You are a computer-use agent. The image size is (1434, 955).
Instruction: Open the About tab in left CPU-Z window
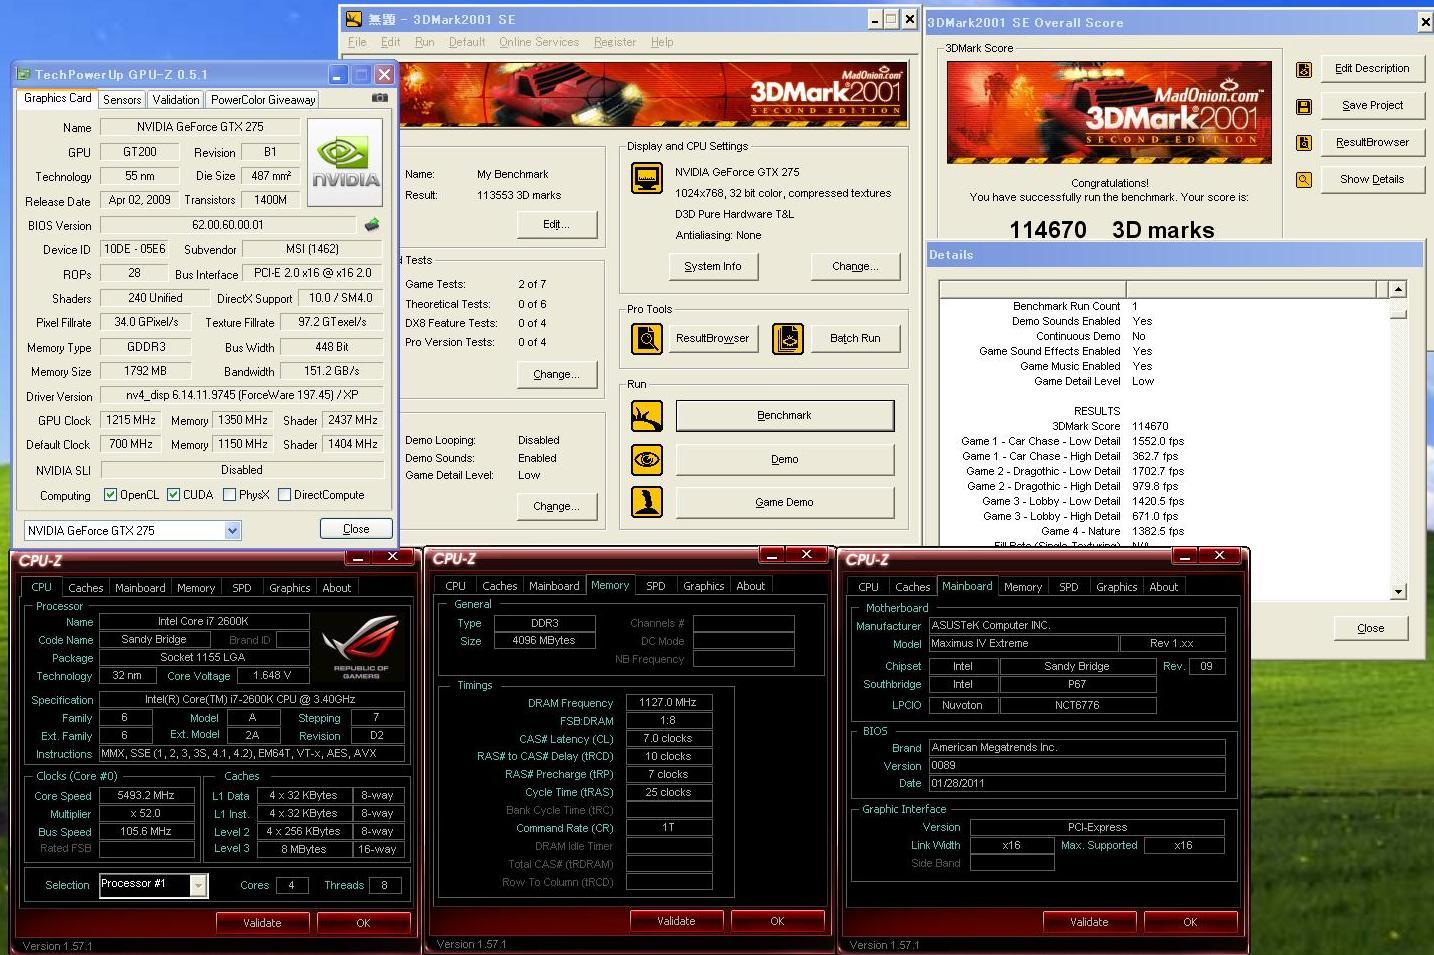coord(337,588)
